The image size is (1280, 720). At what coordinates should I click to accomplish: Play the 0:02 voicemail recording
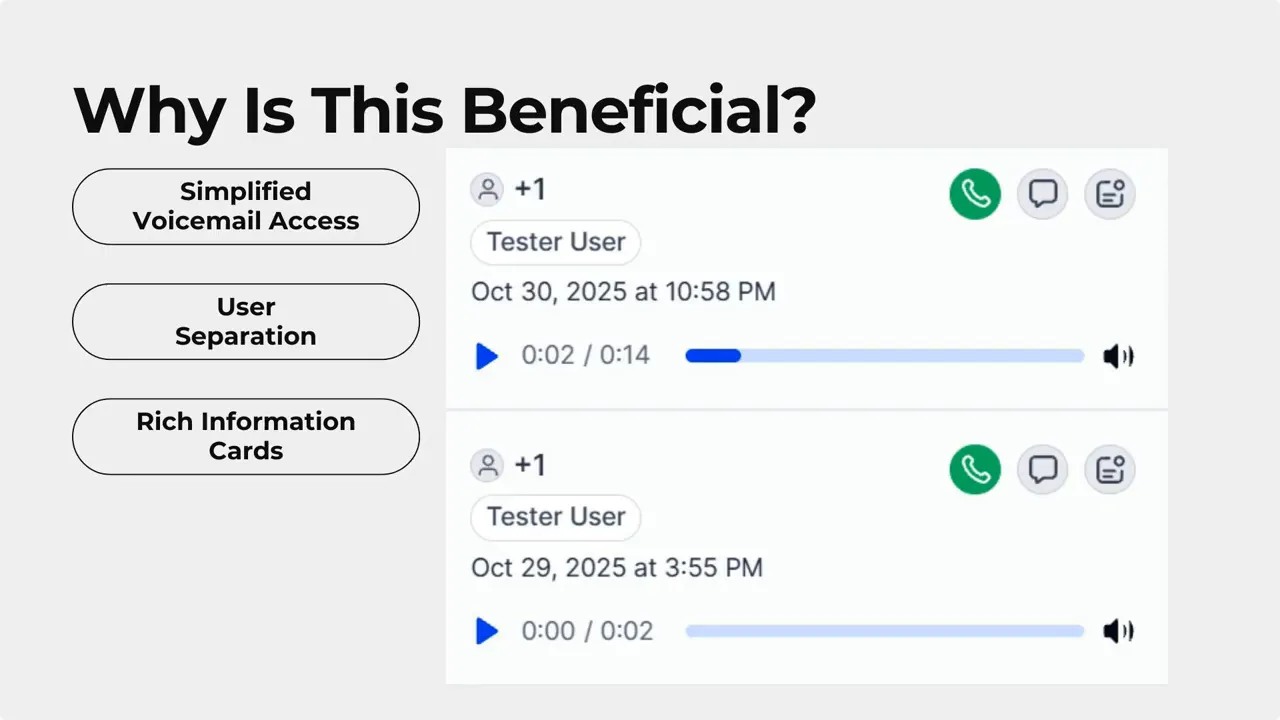[x=487, y=631]
